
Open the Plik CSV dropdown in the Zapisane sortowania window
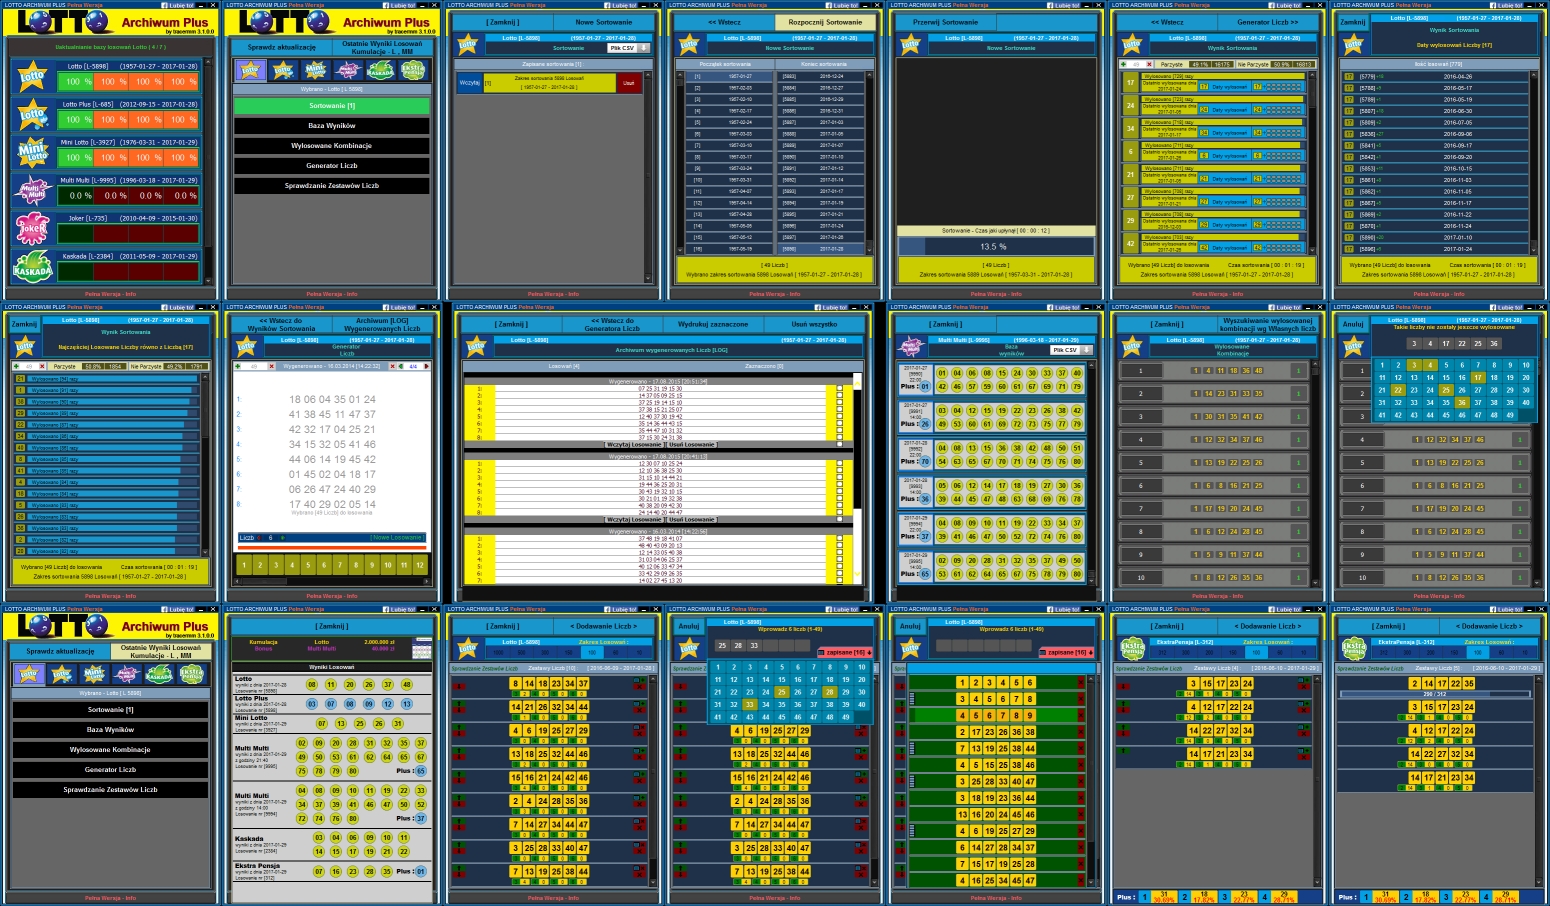click(629, 48)
